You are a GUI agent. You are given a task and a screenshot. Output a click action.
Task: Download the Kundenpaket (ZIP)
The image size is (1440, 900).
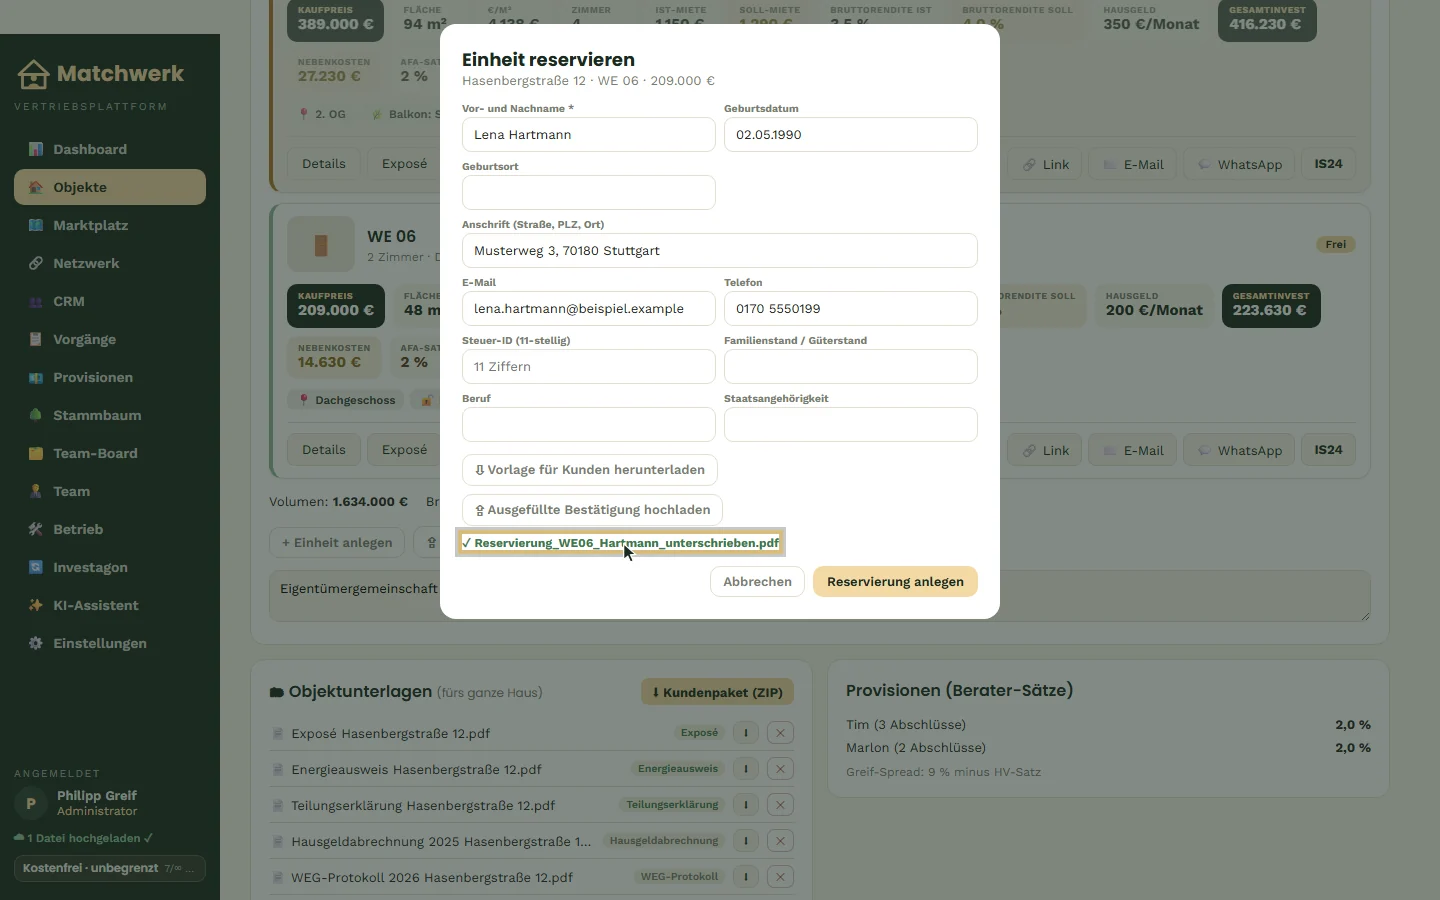718,692
